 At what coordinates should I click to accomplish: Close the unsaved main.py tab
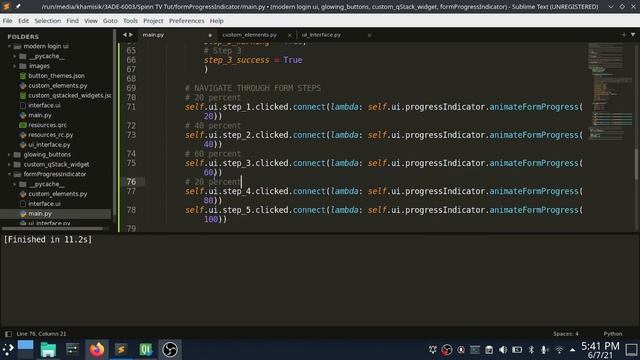[210, 35]
